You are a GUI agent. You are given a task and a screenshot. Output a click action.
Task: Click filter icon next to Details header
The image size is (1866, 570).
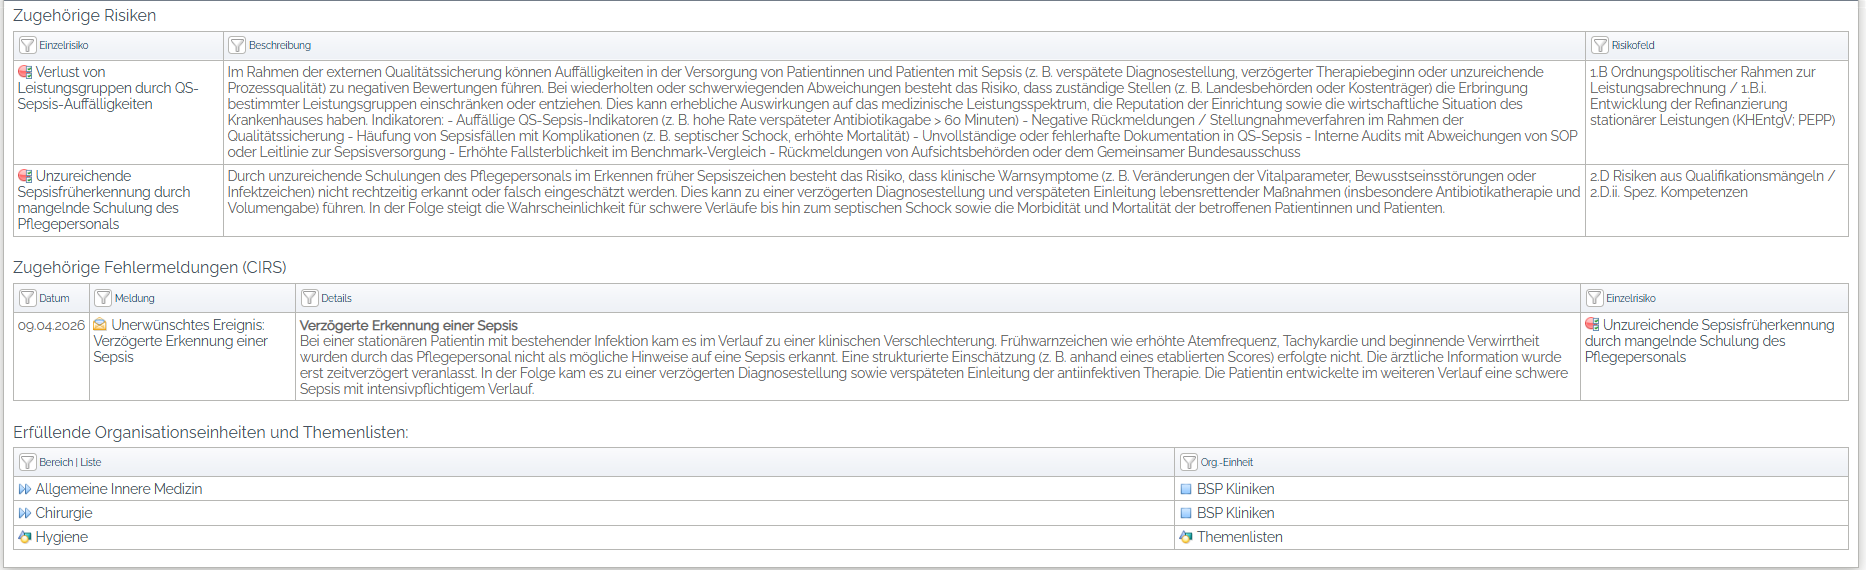click(310, 298)
